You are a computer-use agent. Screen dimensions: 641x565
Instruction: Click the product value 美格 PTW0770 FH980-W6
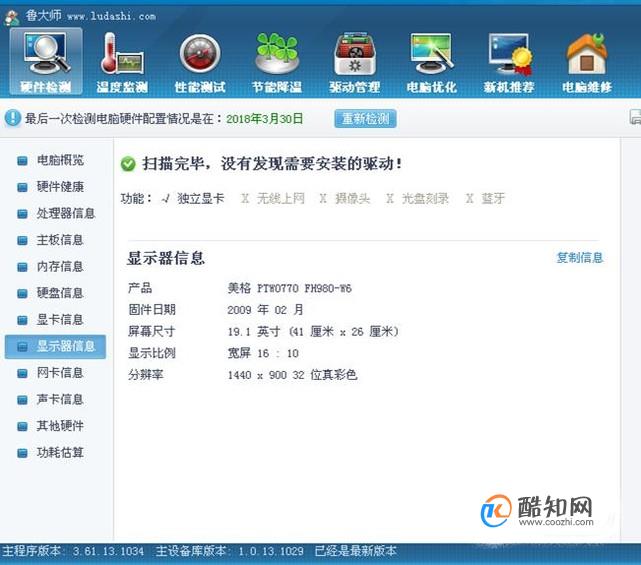[289, 288]
